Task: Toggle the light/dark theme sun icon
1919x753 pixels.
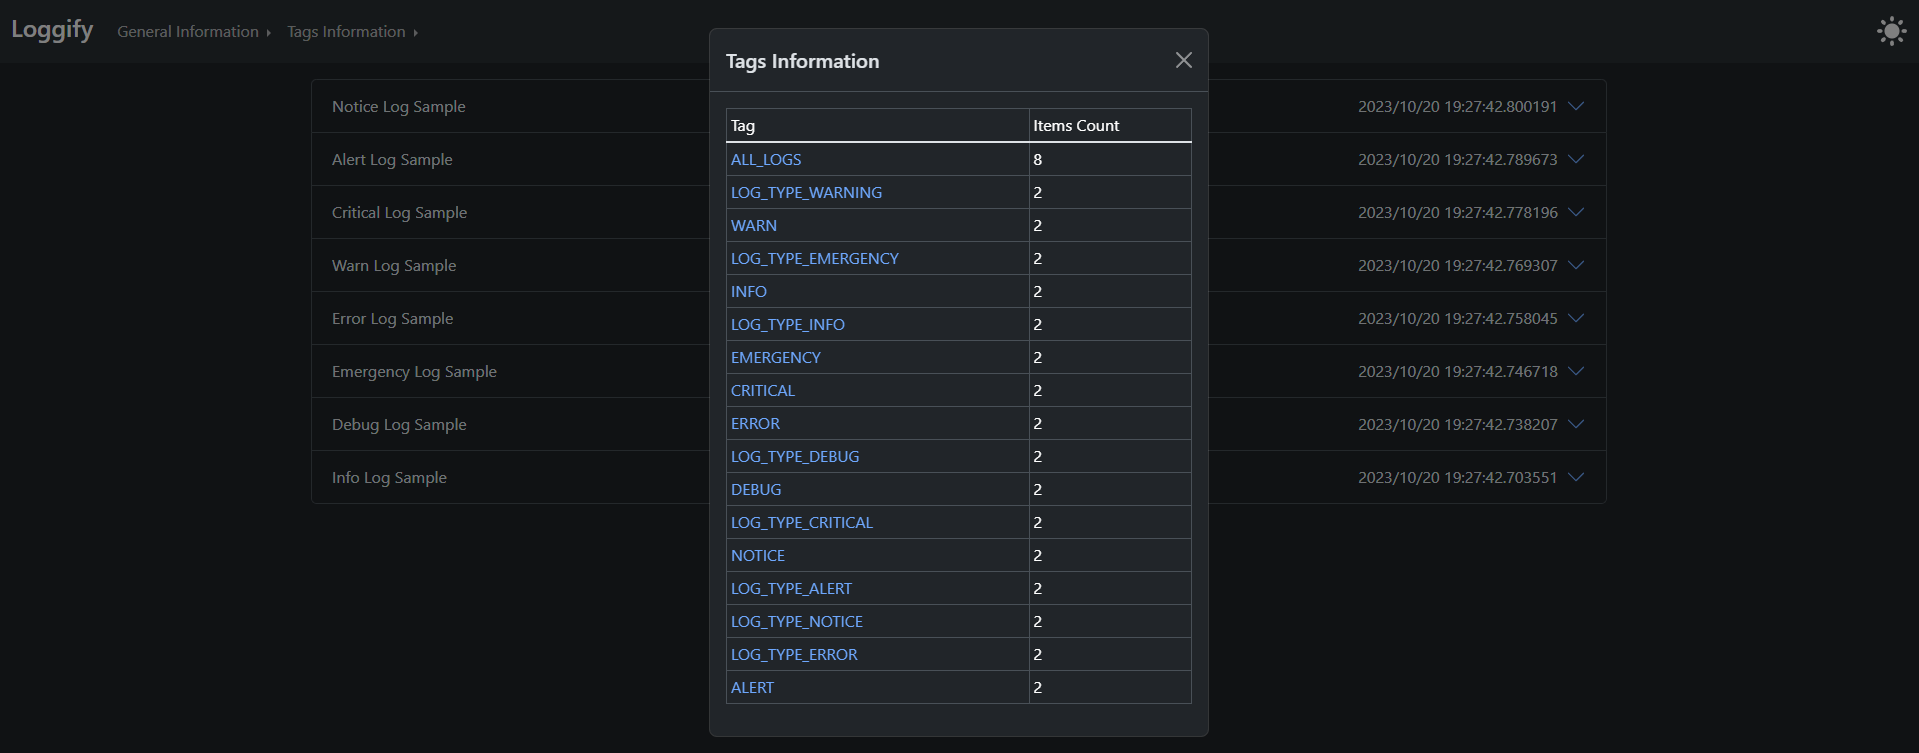Action: coord(1891,31)
